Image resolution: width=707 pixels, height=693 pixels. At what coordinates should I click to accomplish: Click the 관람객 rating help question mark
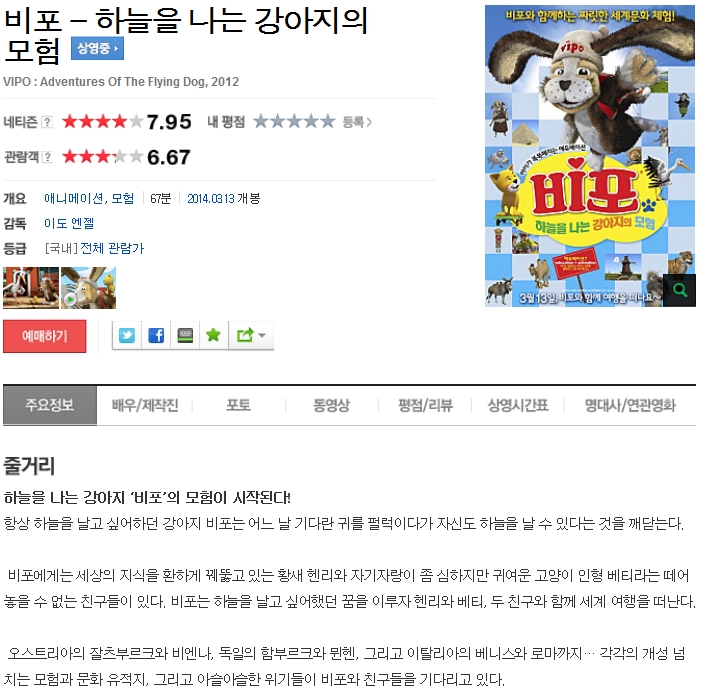tap(47, 157)
